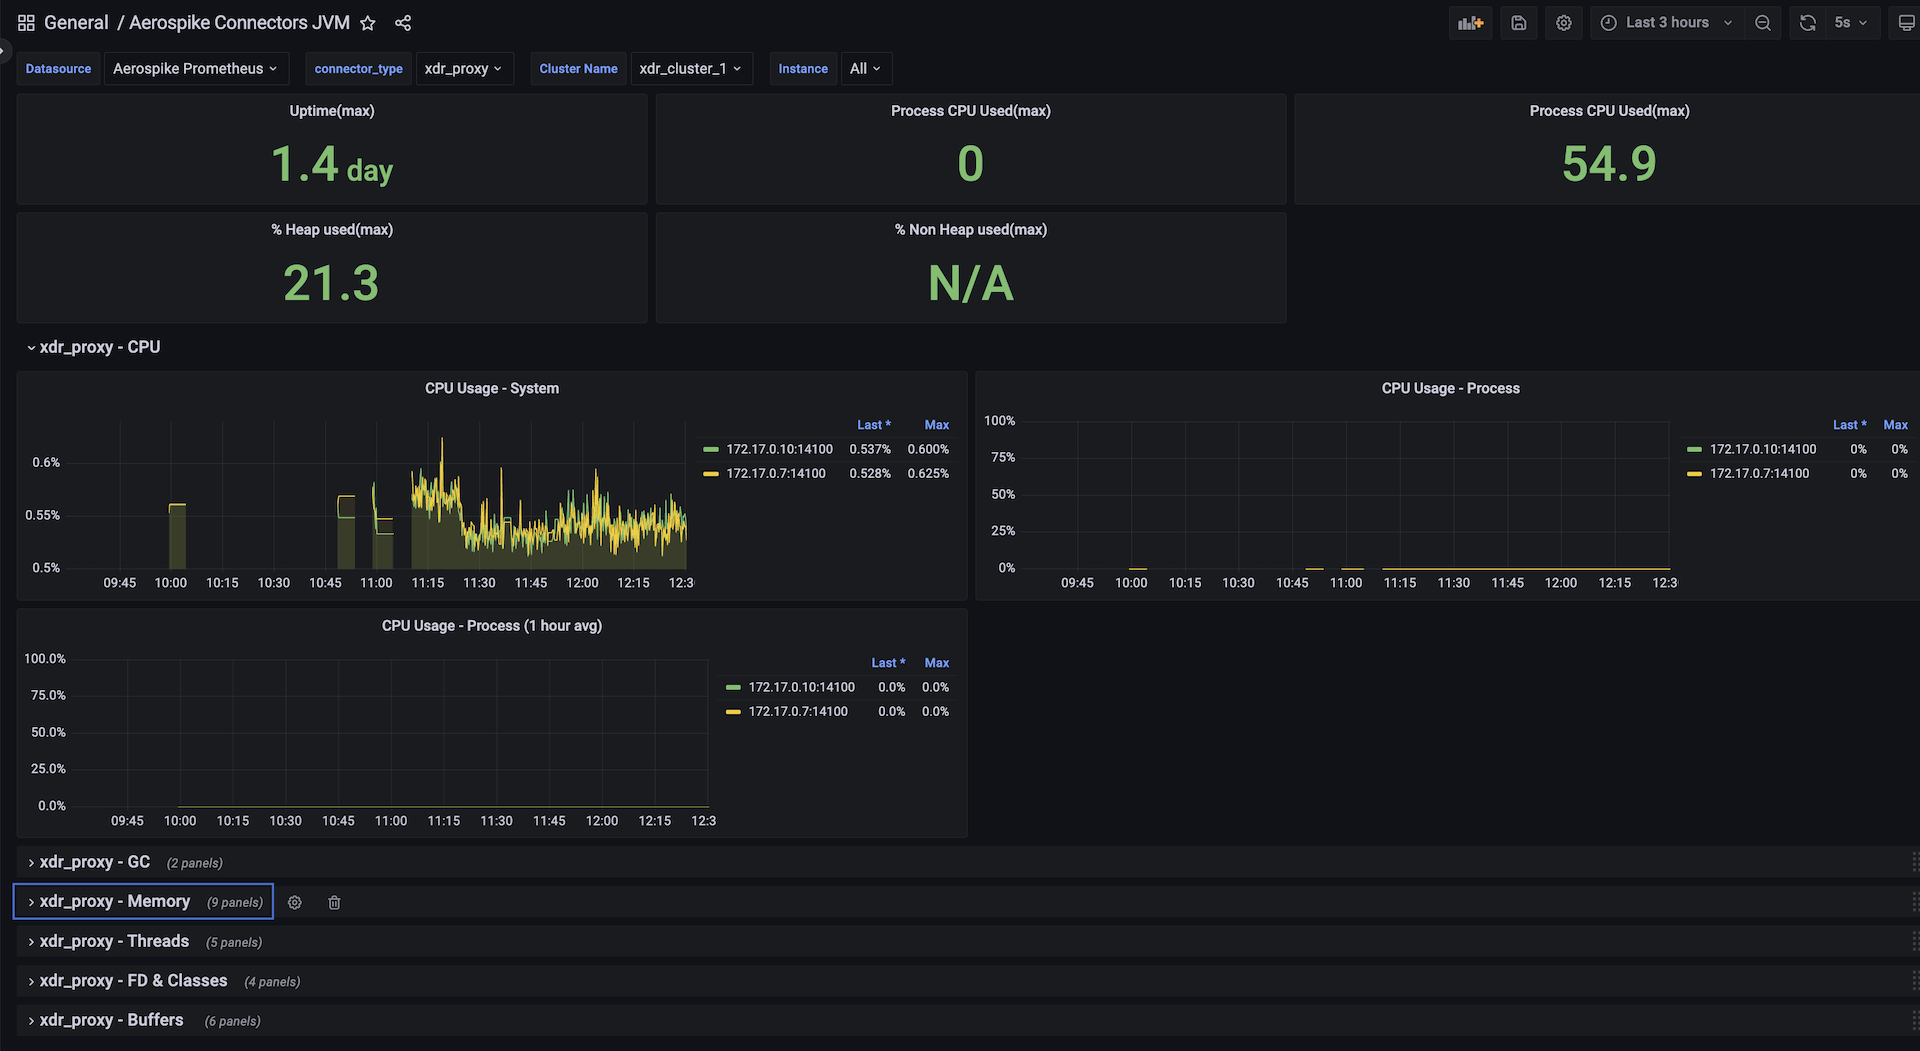Open the connector_type xdr_proxy dropdown
The height and width of the screenshot is (1051, 1920).
click(x=464, y=69)
